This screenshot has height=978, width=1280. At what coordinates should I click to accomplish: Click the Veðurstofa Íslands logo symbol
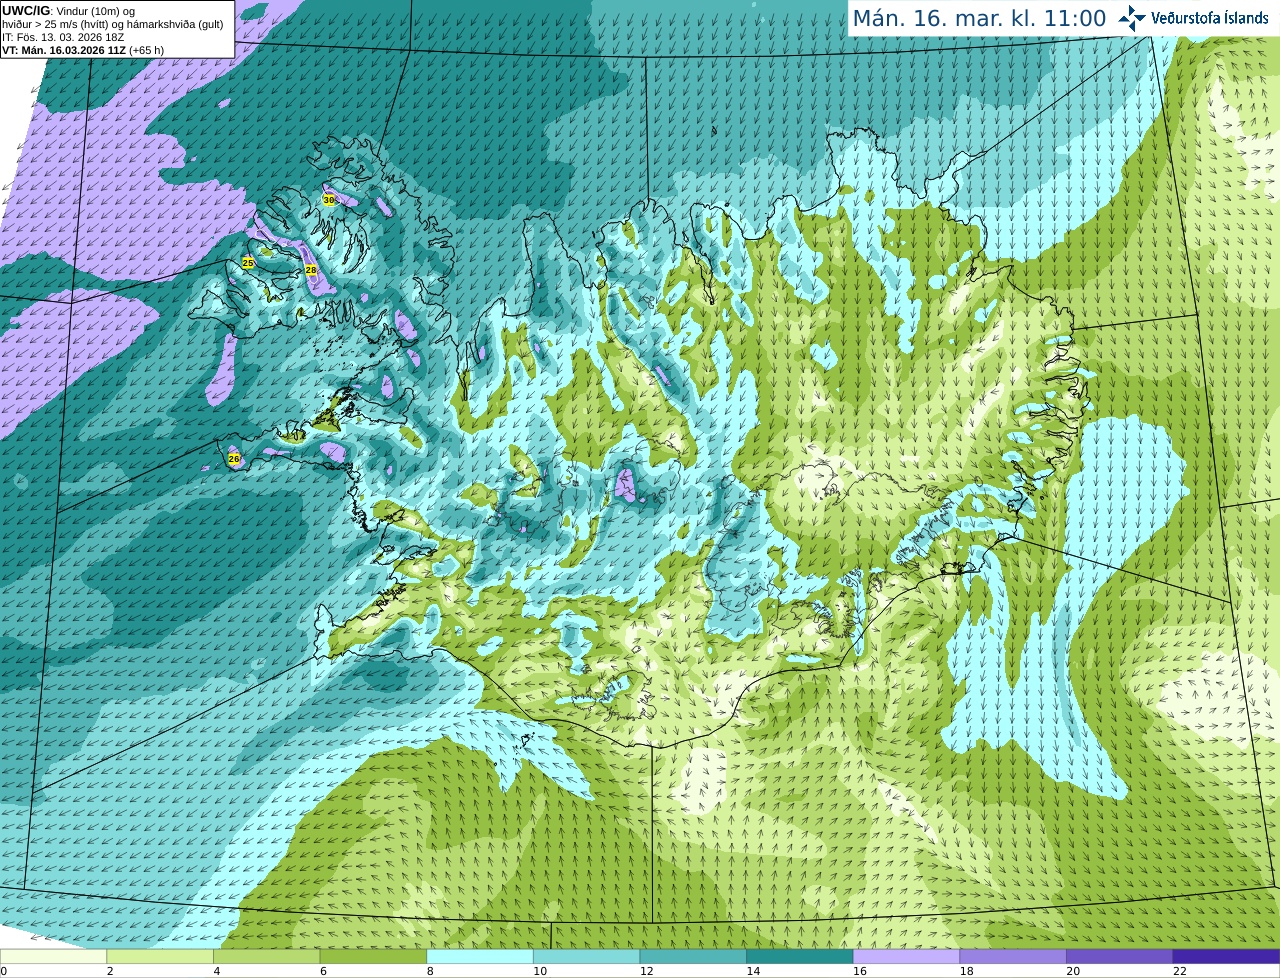[x=1131, y=18]
